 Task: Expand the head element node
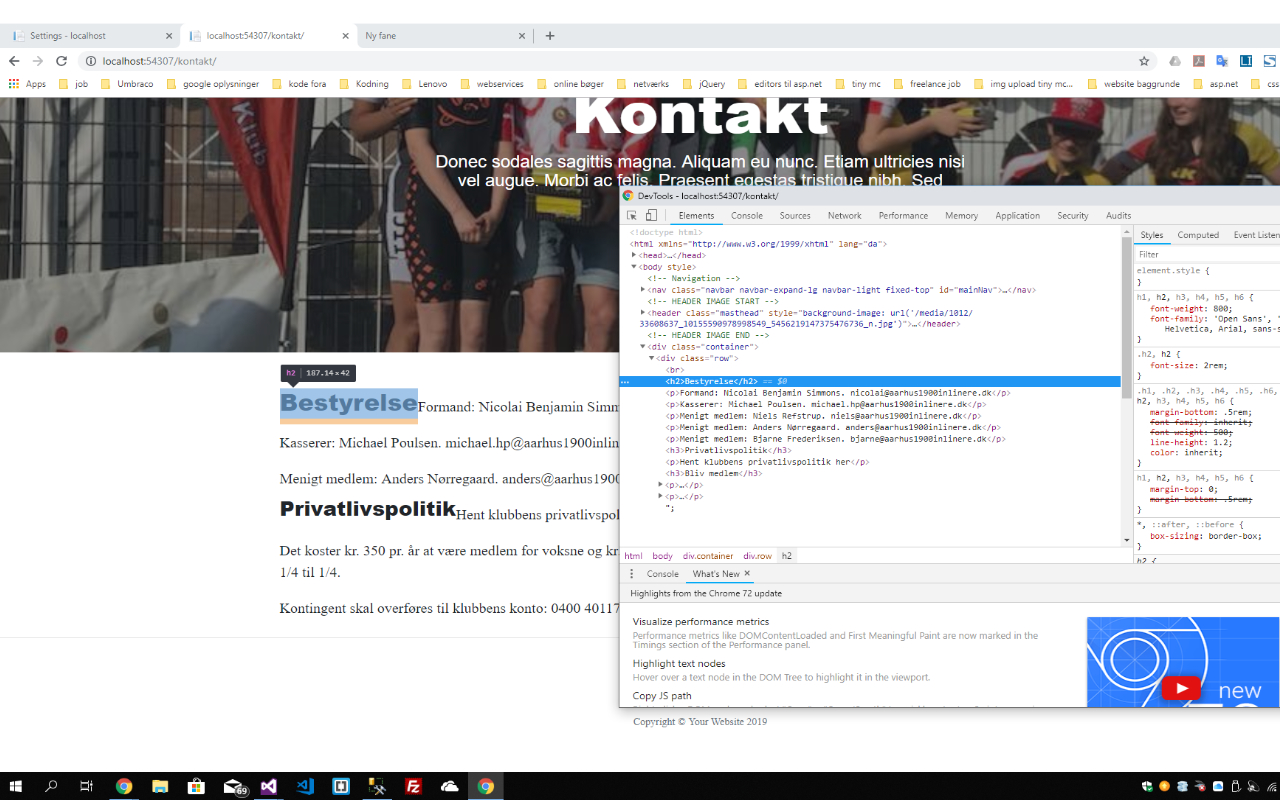pyautogui.click(x=634, y=255)
